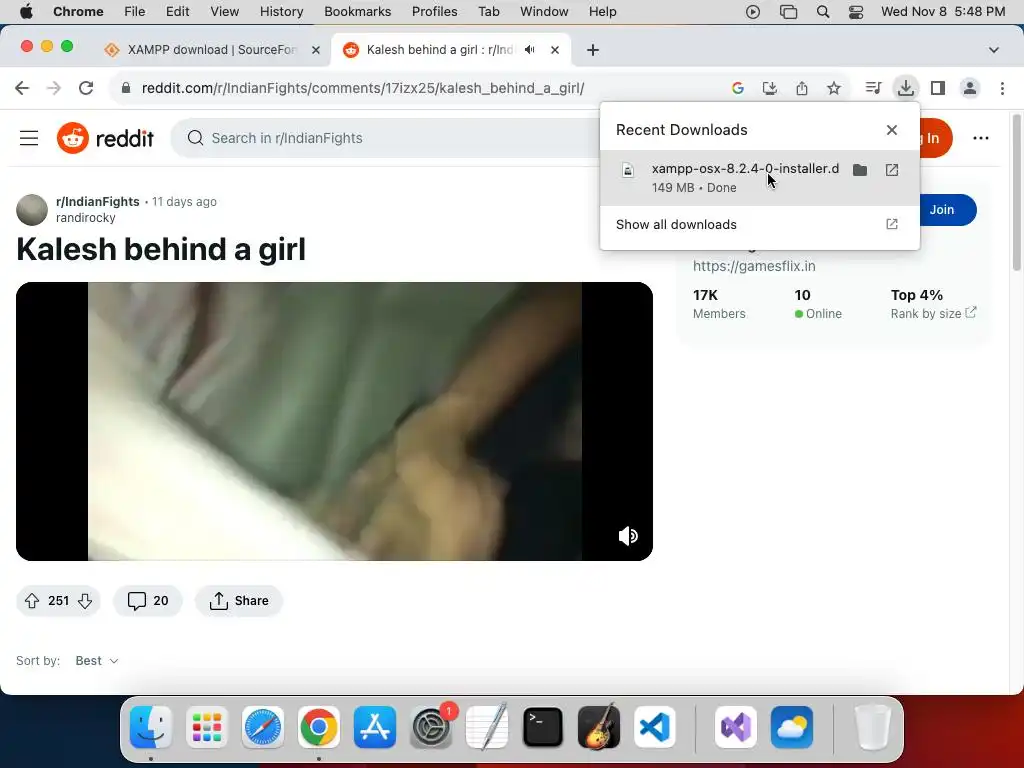Expand the tab search dropdown arrow

point(993,50)
